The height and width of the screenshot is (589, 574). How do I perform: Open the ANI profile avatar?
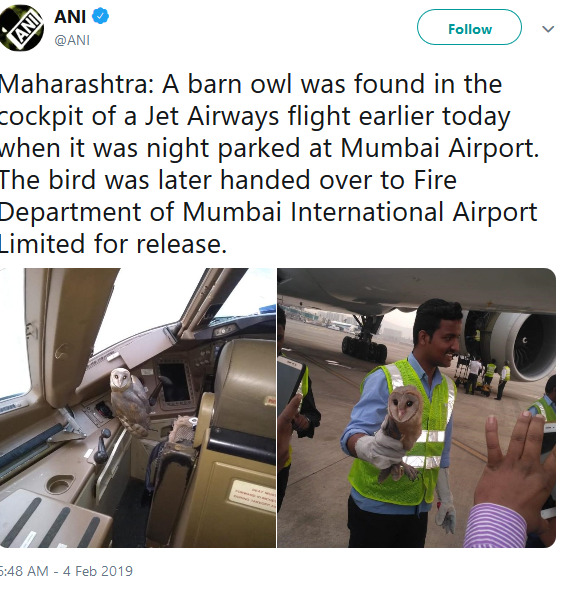(x=21, y=28)
